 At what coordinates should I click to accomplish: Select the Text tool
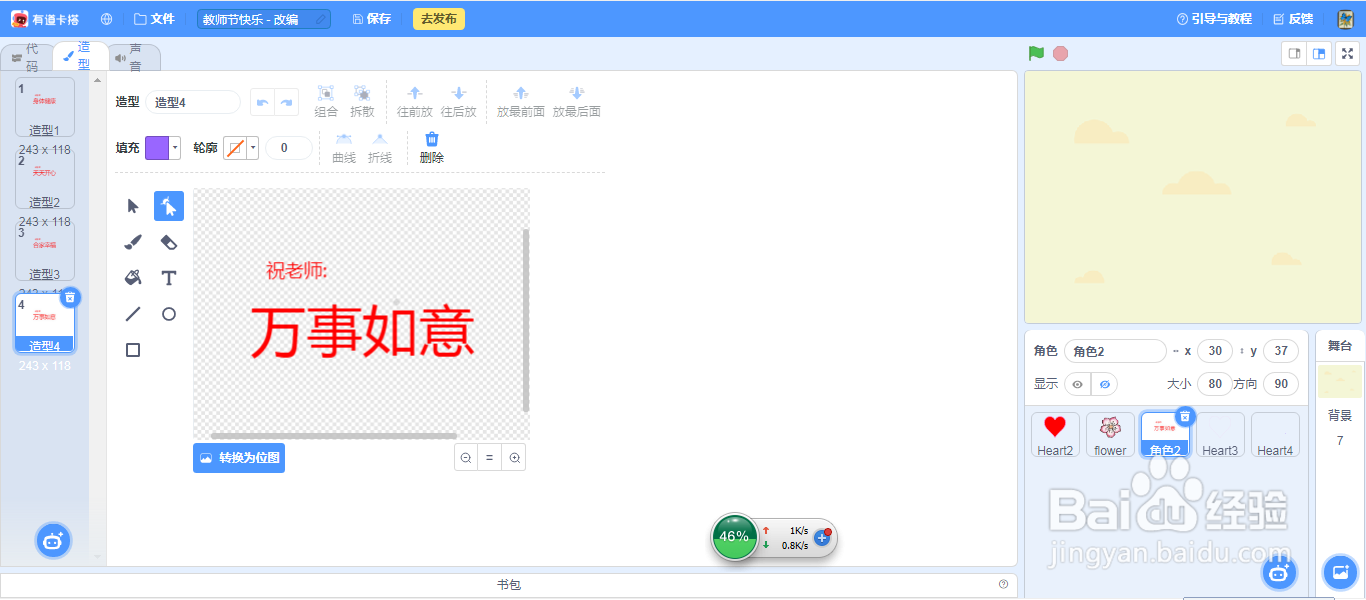(x=168, y=277)
